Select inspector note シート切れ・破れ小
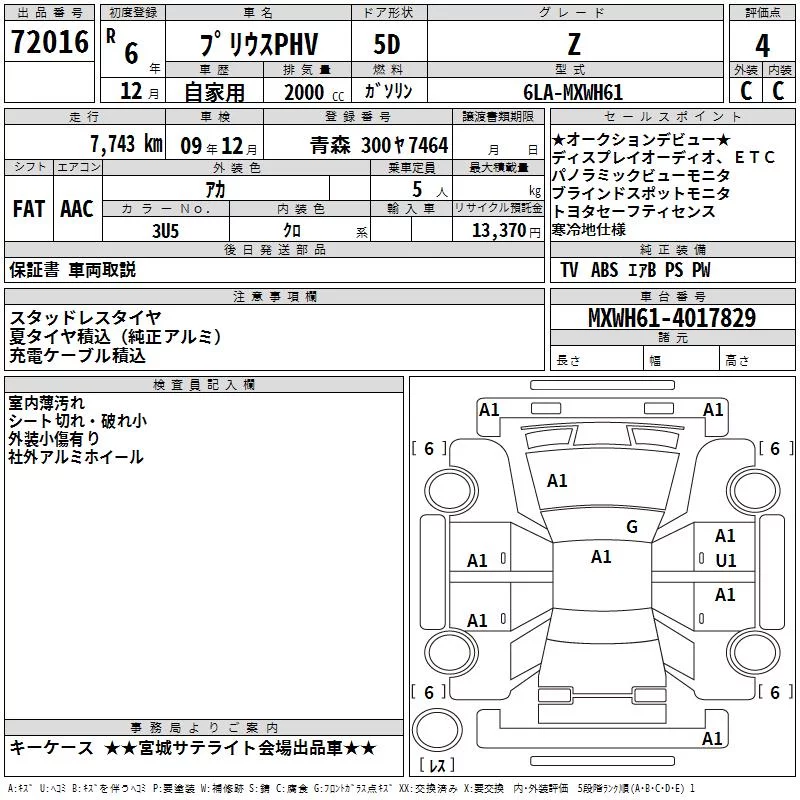Screen dimensions: 800x800 click(x=78, y=421)
